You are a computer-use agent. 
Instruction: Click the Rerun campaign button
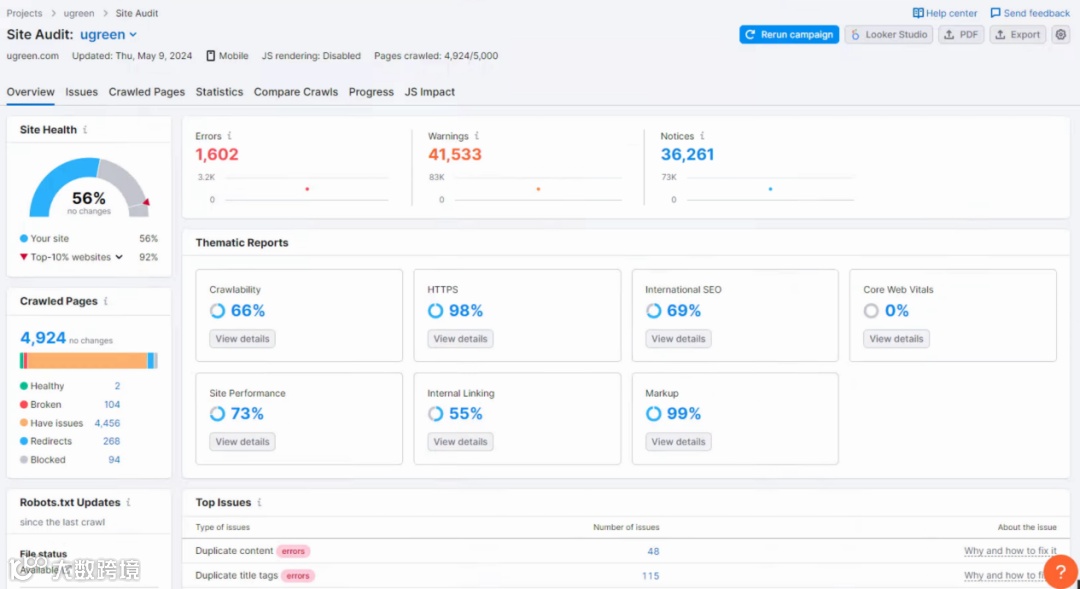pyautogui.click(x=789, y=34)
